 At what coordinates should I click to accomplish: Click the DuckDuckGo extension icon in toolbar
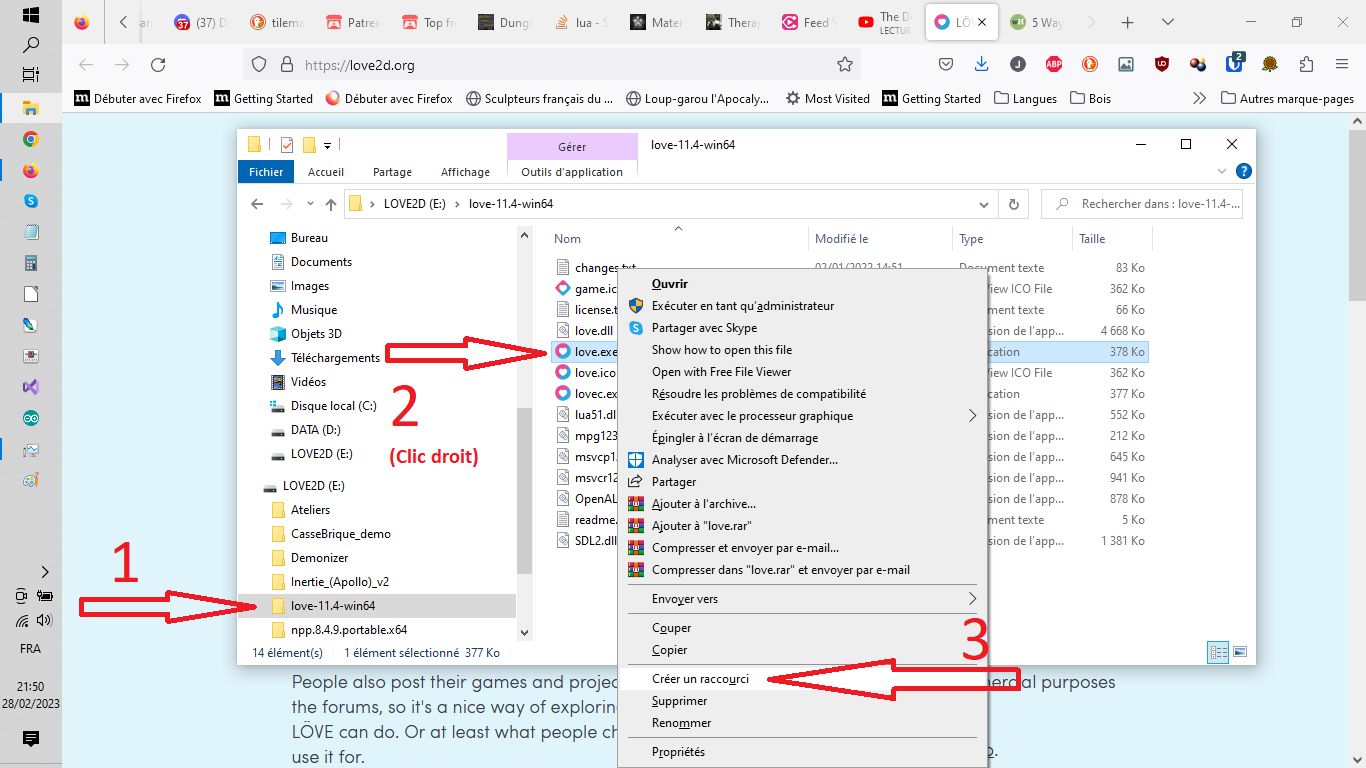[x=1089, y=65]
